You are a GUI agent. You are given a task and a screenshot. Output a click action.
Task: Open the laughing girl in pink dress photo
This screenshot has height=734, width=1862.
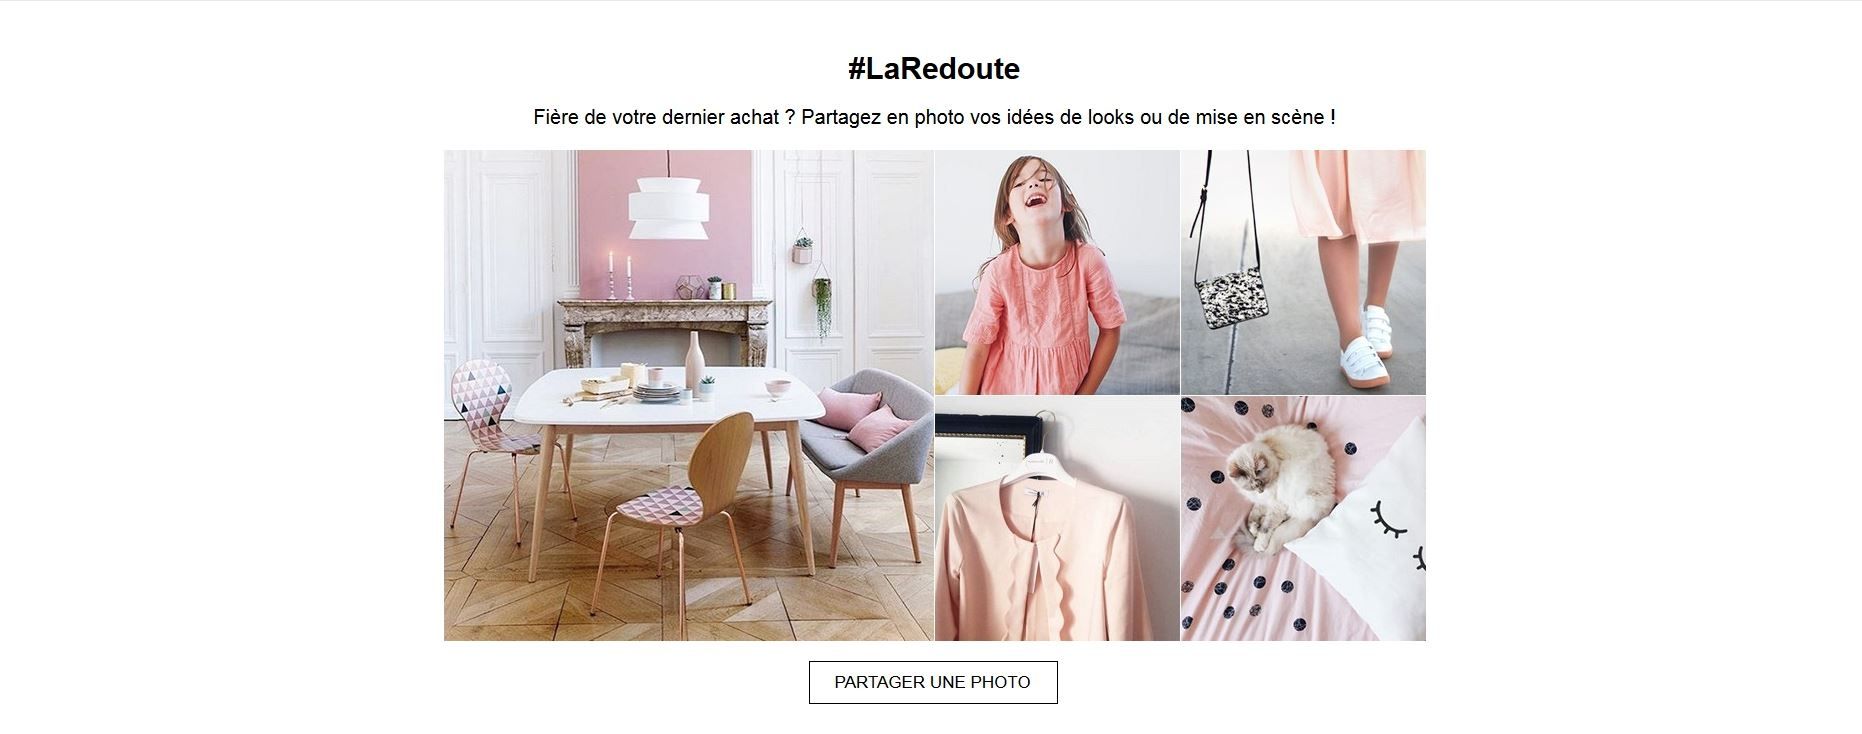[1057, 272]
